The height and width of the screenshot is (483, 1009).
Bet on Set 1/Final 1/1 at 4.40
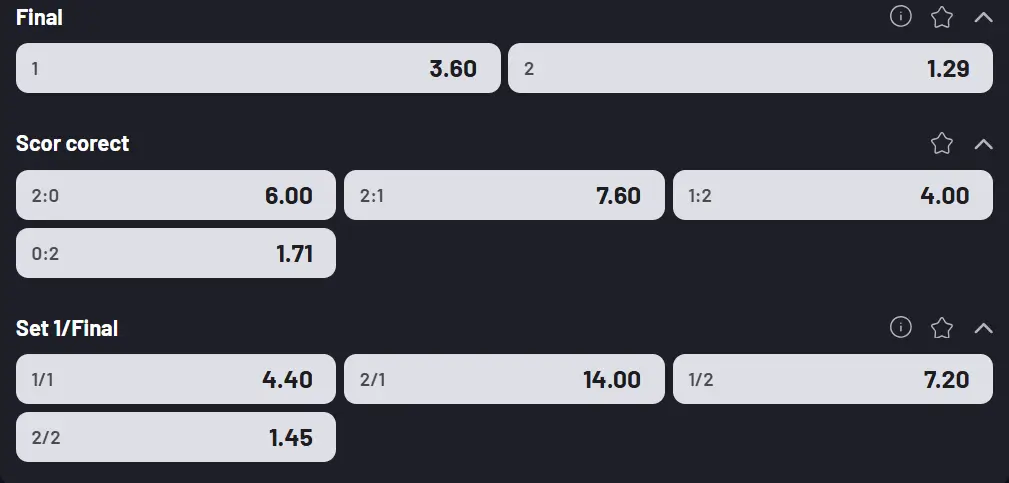(x=176, y=379)
